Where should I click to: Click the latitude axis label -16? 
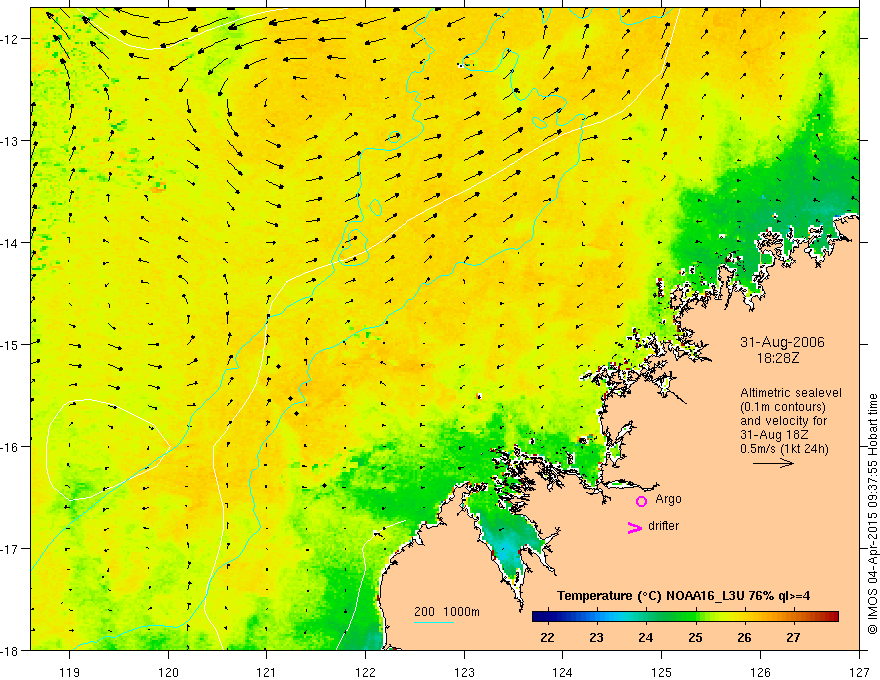(11, 447)
